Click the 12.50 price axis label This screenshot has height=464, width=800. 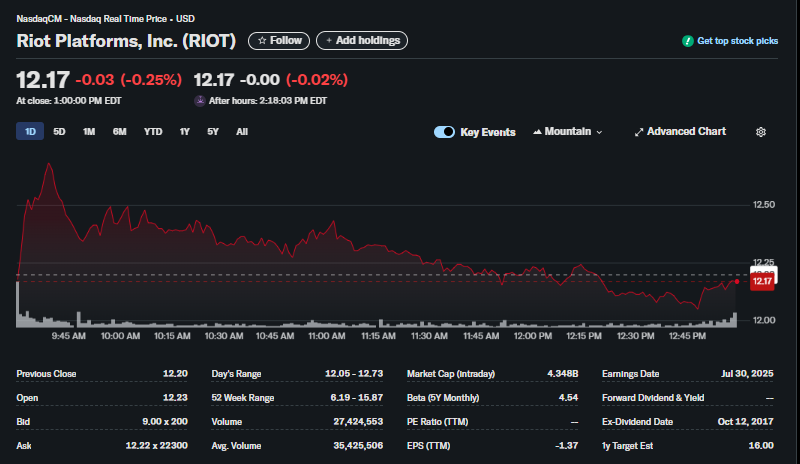coord(764,205)
